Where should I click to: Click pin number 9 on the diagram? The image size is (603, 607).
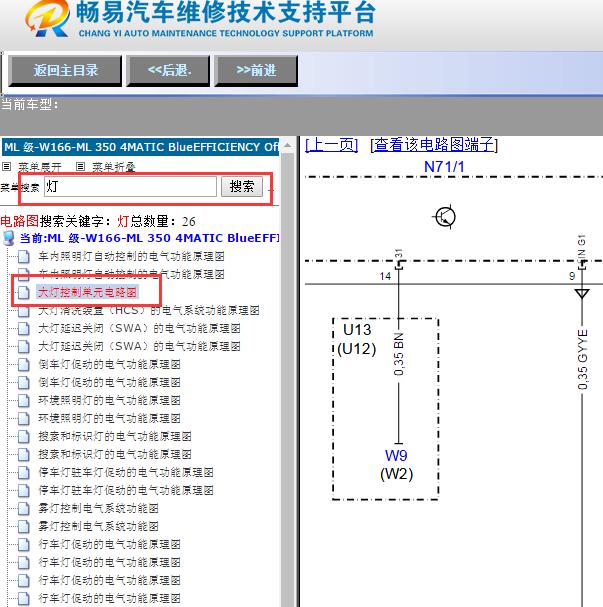(x=572, y=276)
